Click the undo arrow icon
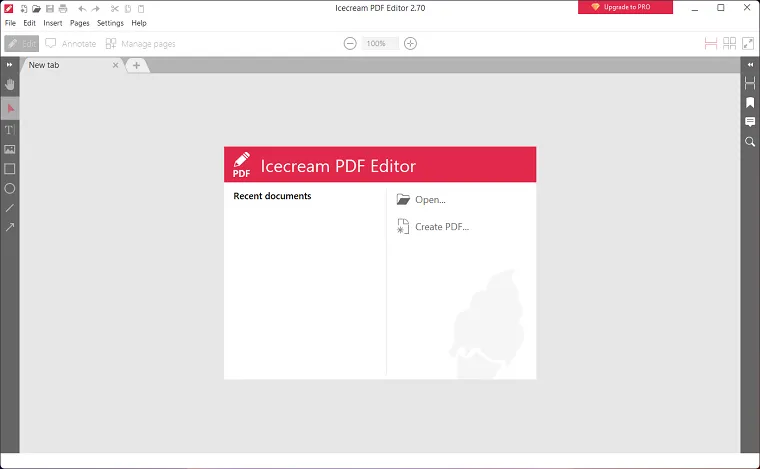 pos(82,8)
